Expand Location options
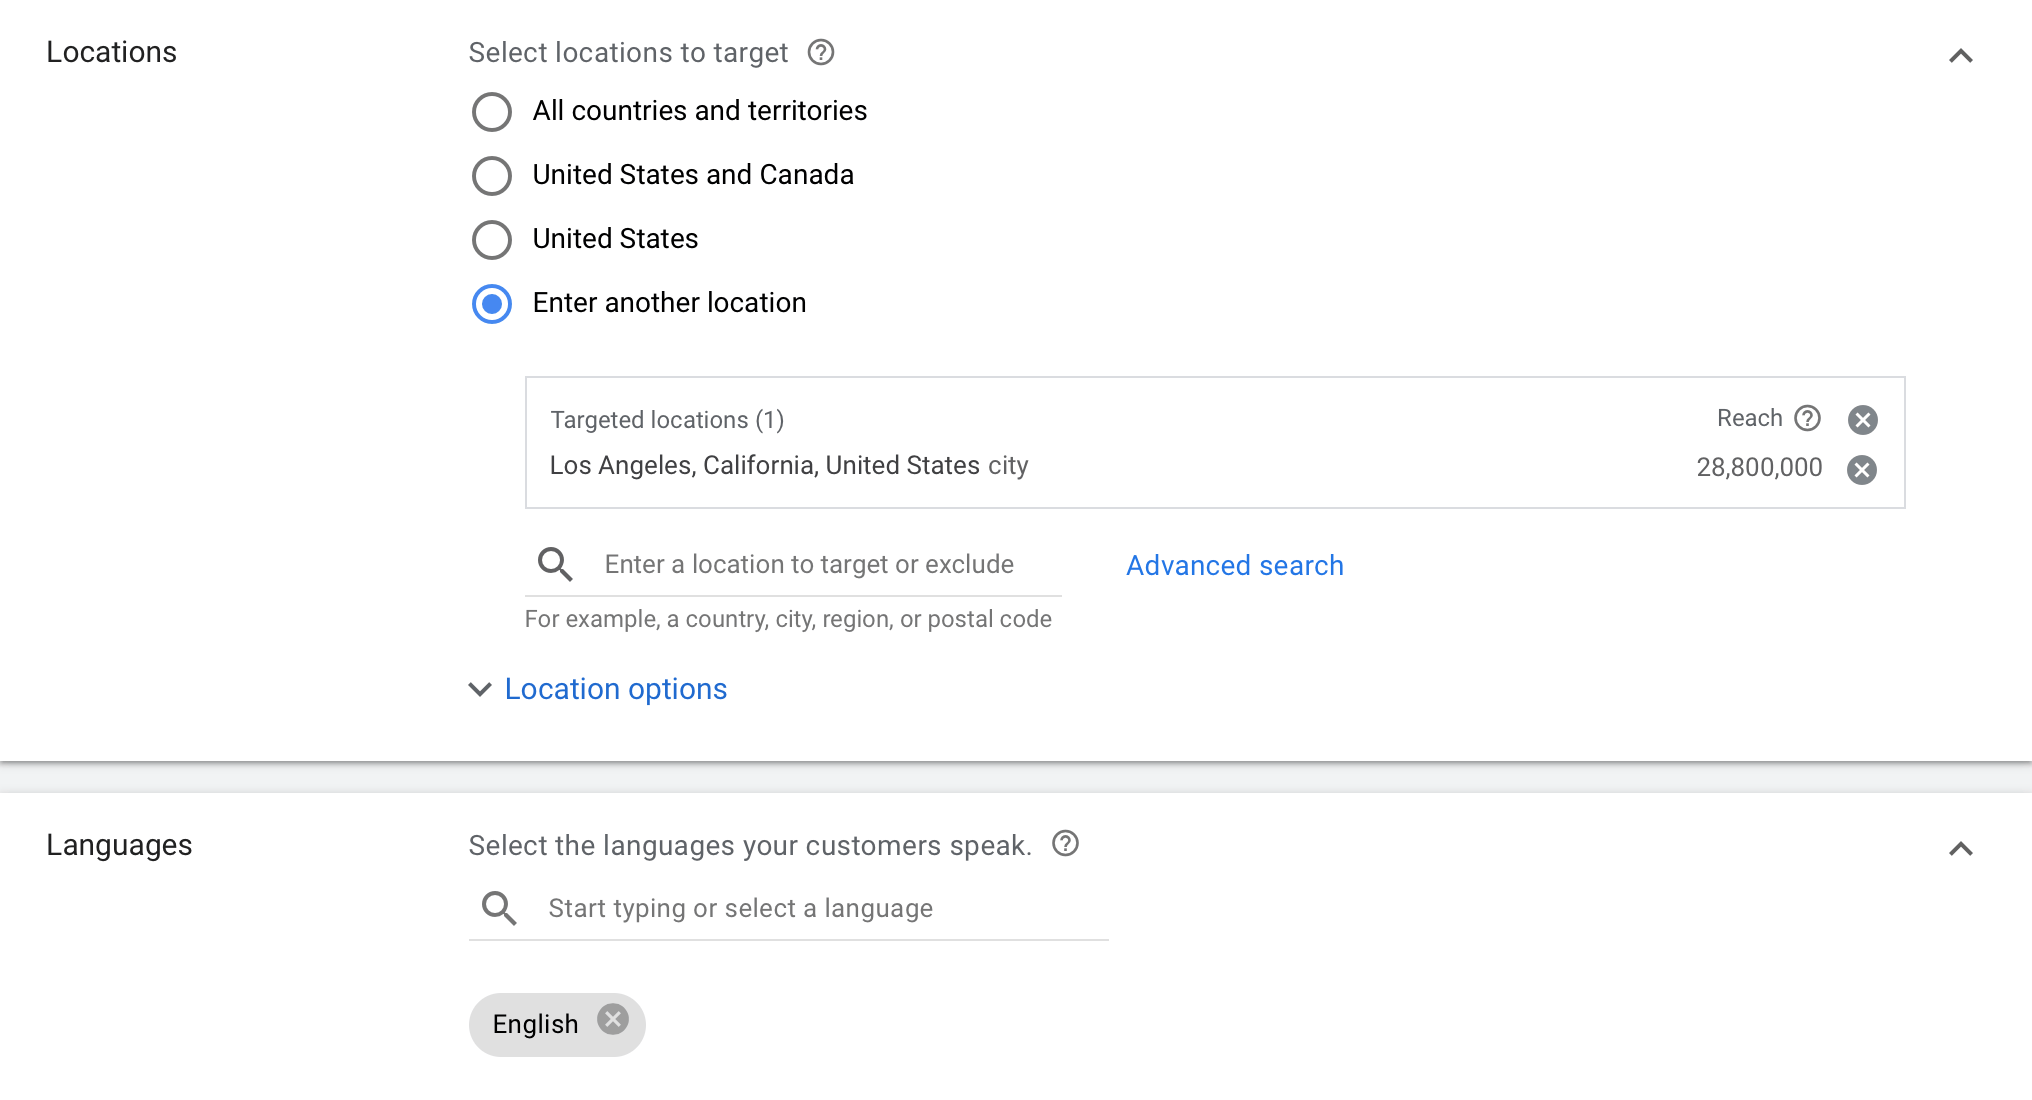This screenshot has height=1100, width=2032. (x=480, y=689)
